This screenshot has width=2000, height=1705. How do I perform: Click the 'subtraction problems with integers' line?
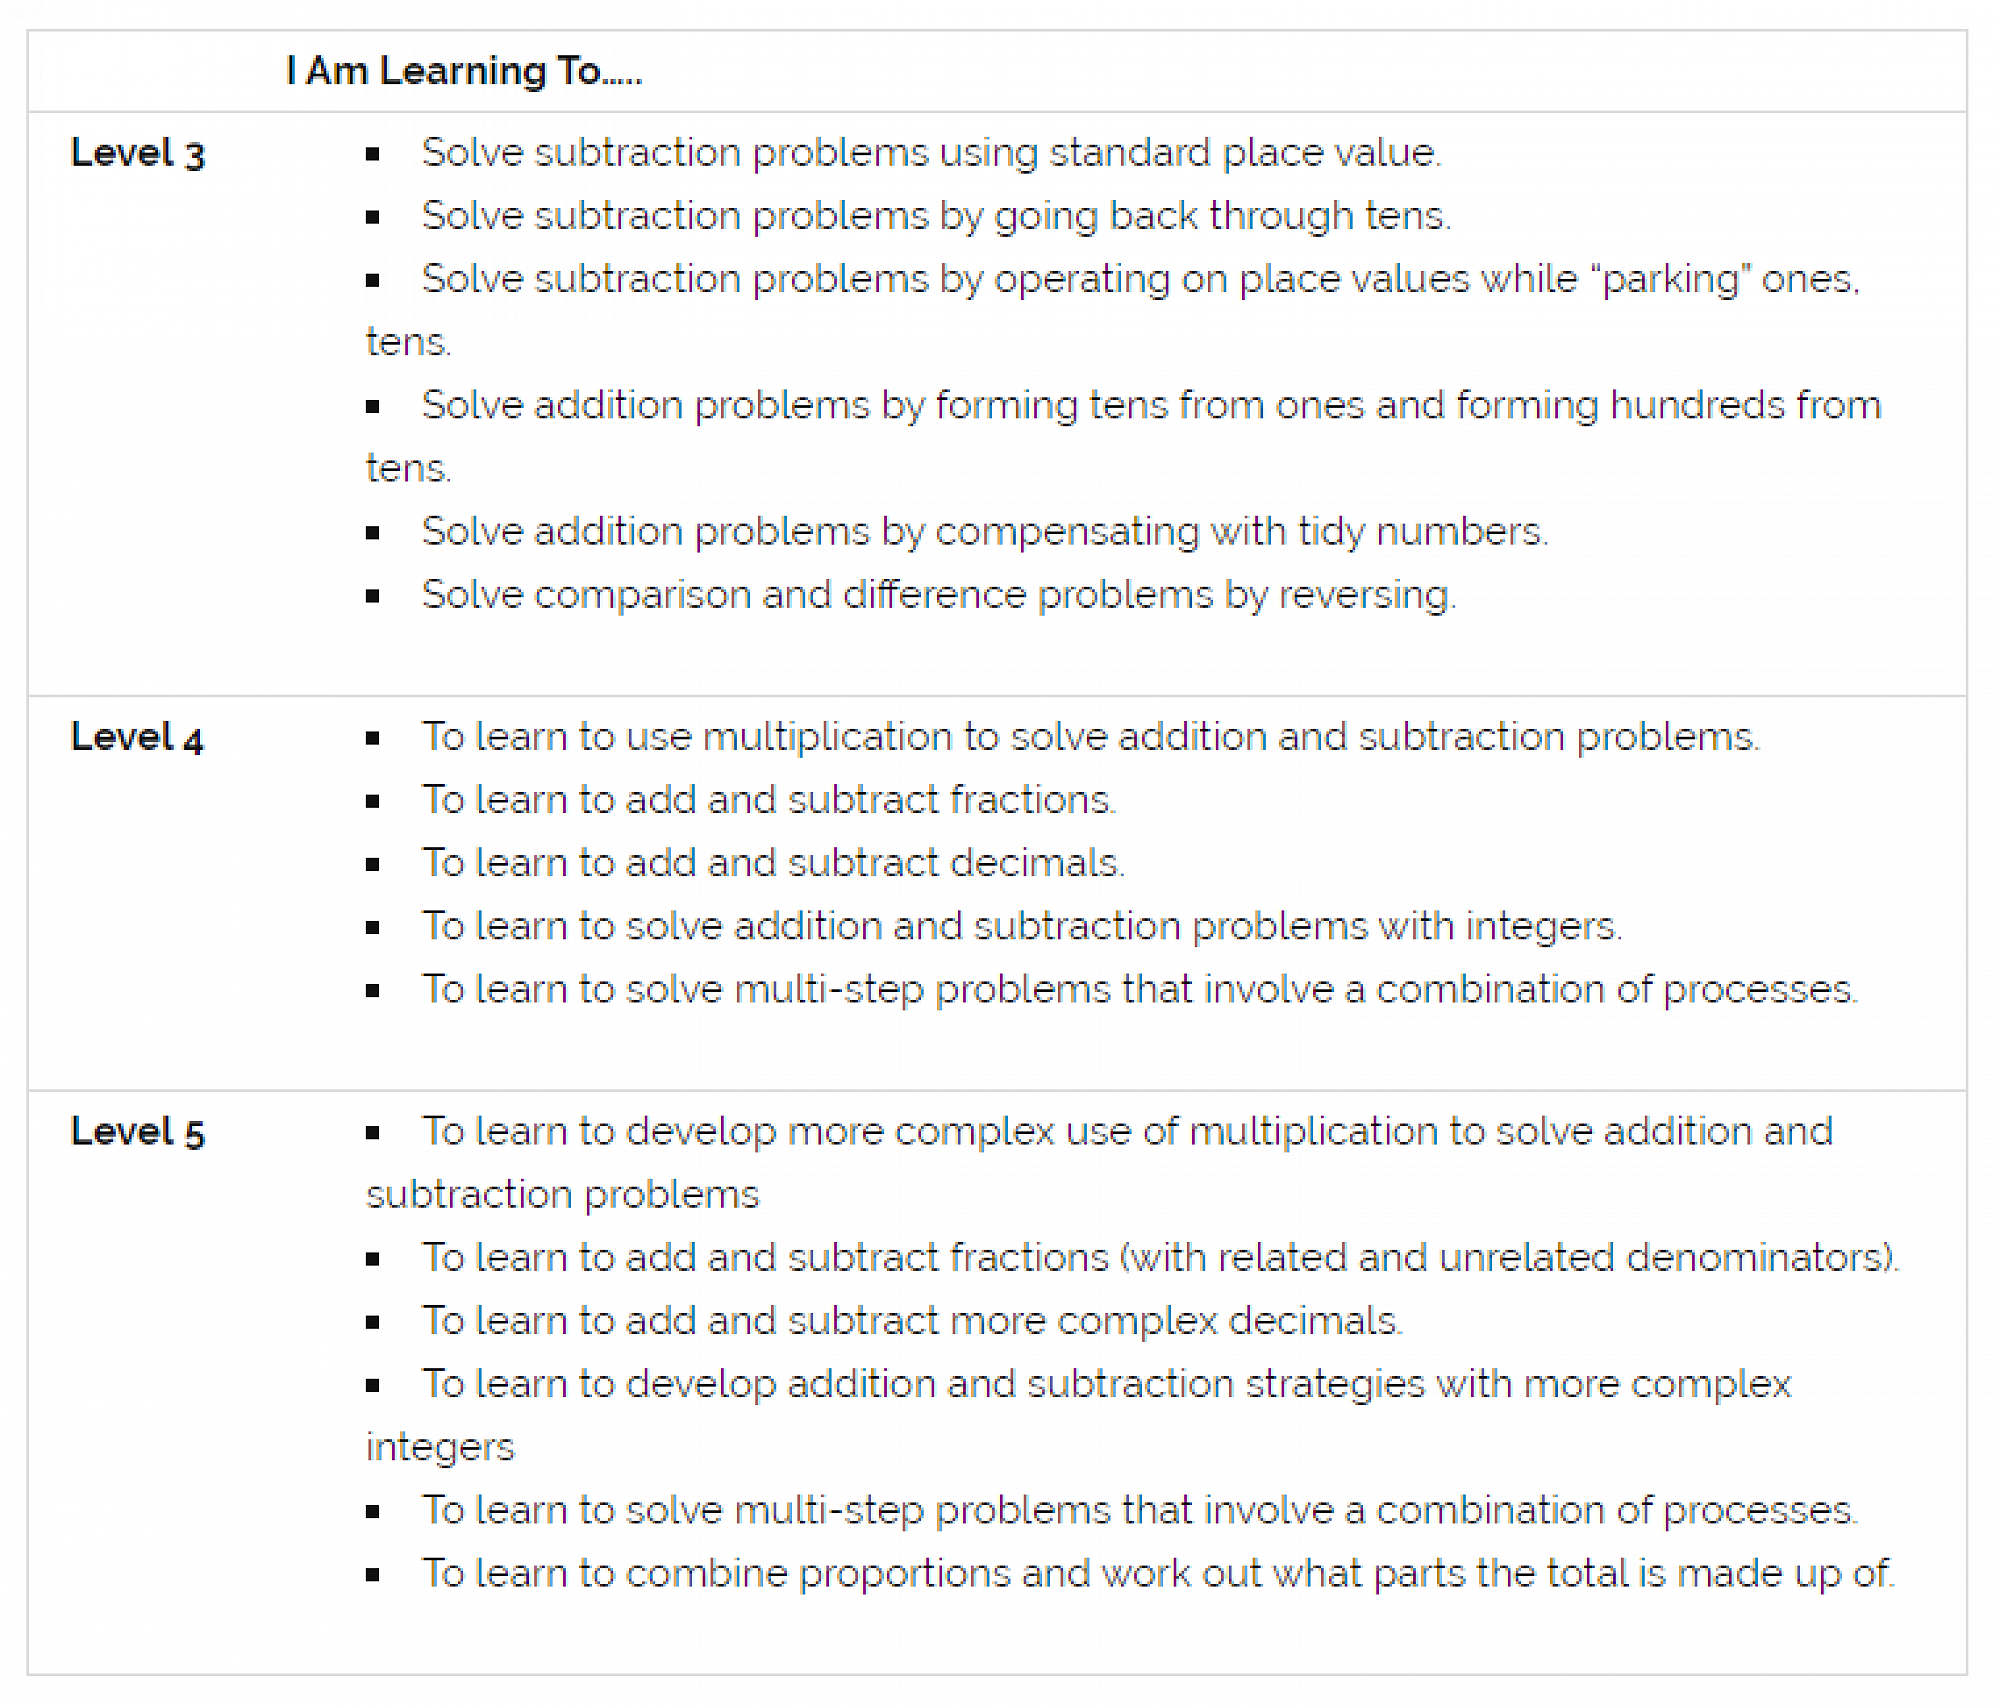point(1021,926)
